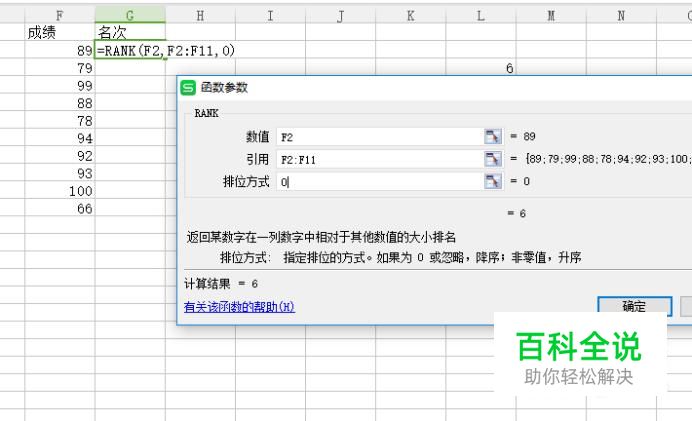Screen dimensions: 692x421
Task: Click score cell containing 94
Action: 60,138
